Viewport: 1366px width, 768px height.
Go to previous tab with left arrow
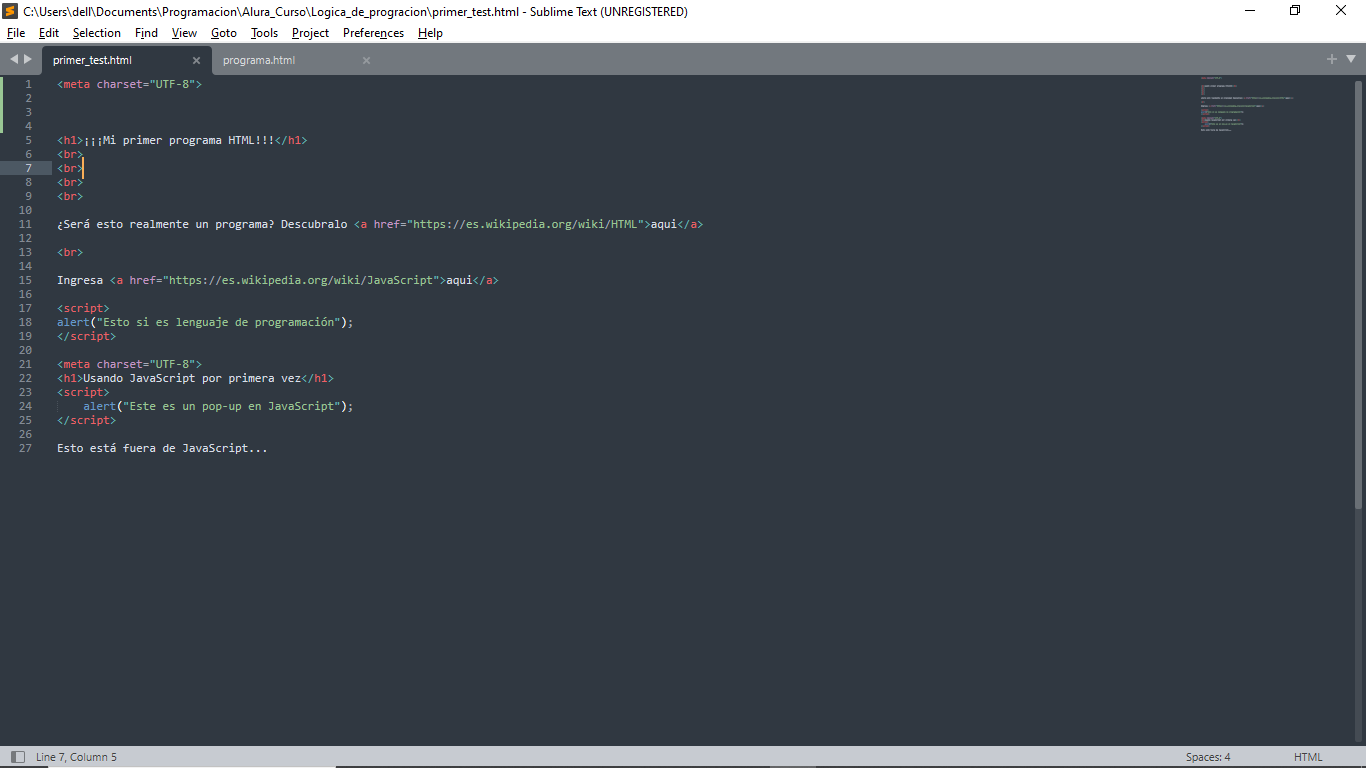[x=14, y=59]
